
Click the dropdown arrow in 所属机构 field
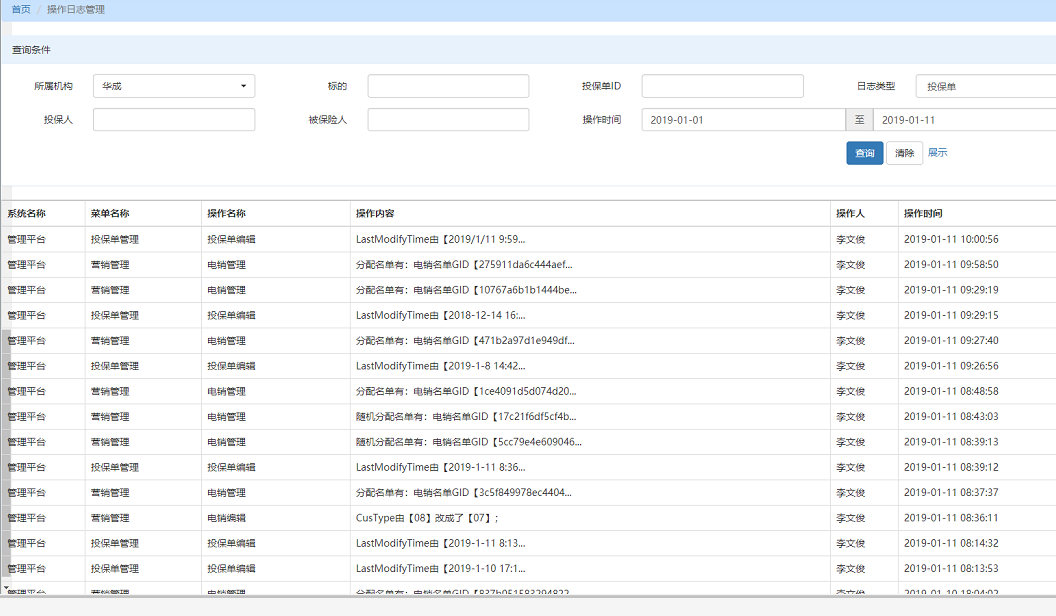[243, 87]
